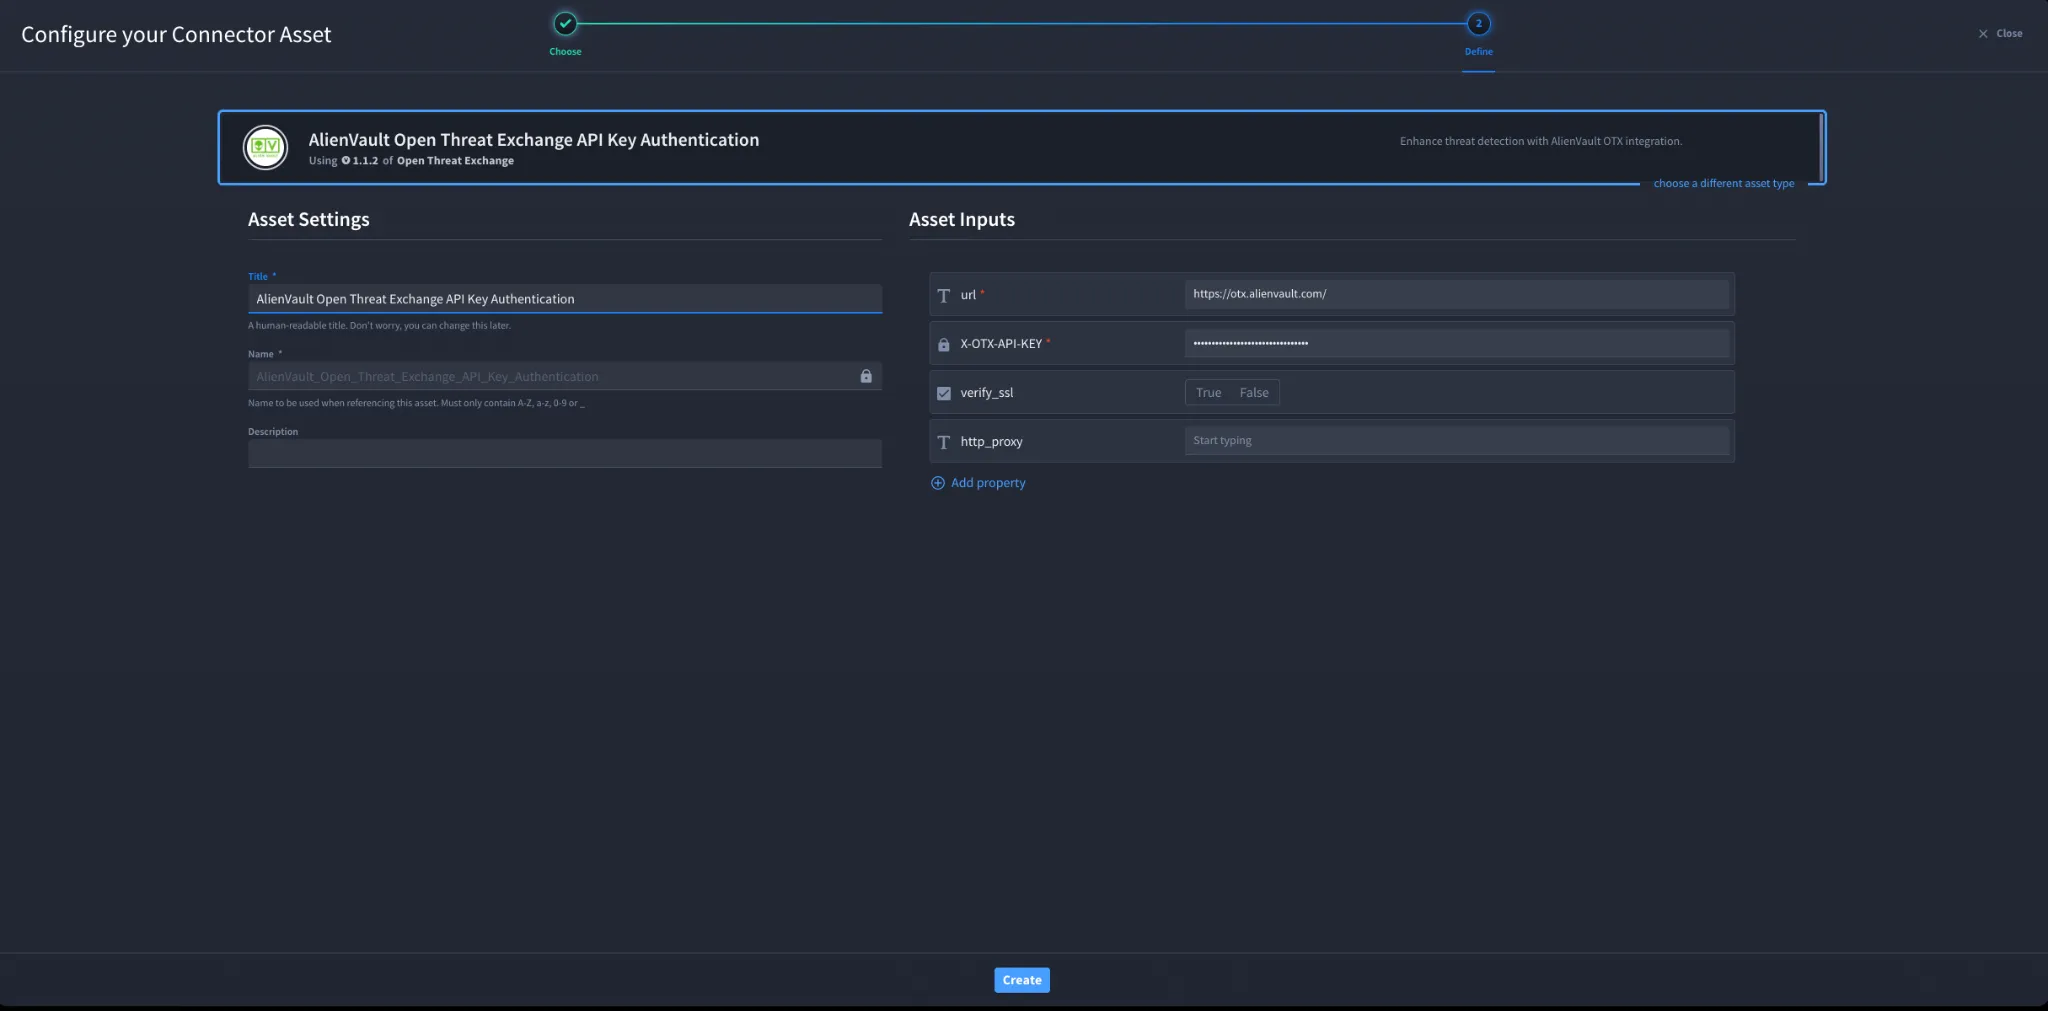Click the http_proxy Start typing field
This screenshot has height=1011, width=2048.
[x=1457, y=441]
